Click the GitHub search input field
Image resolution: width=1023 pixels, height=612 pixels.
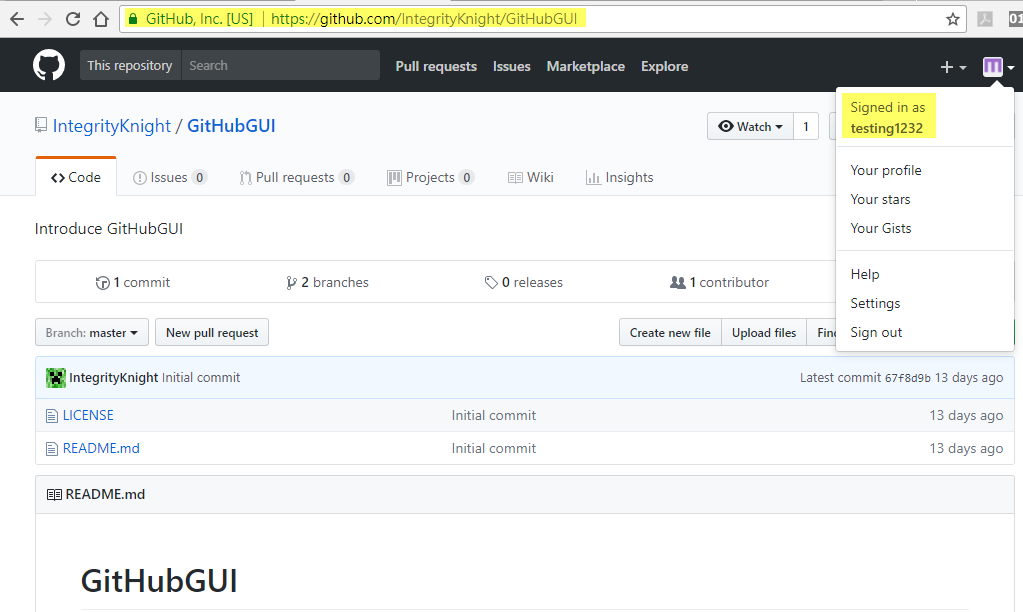coord(281,65)
